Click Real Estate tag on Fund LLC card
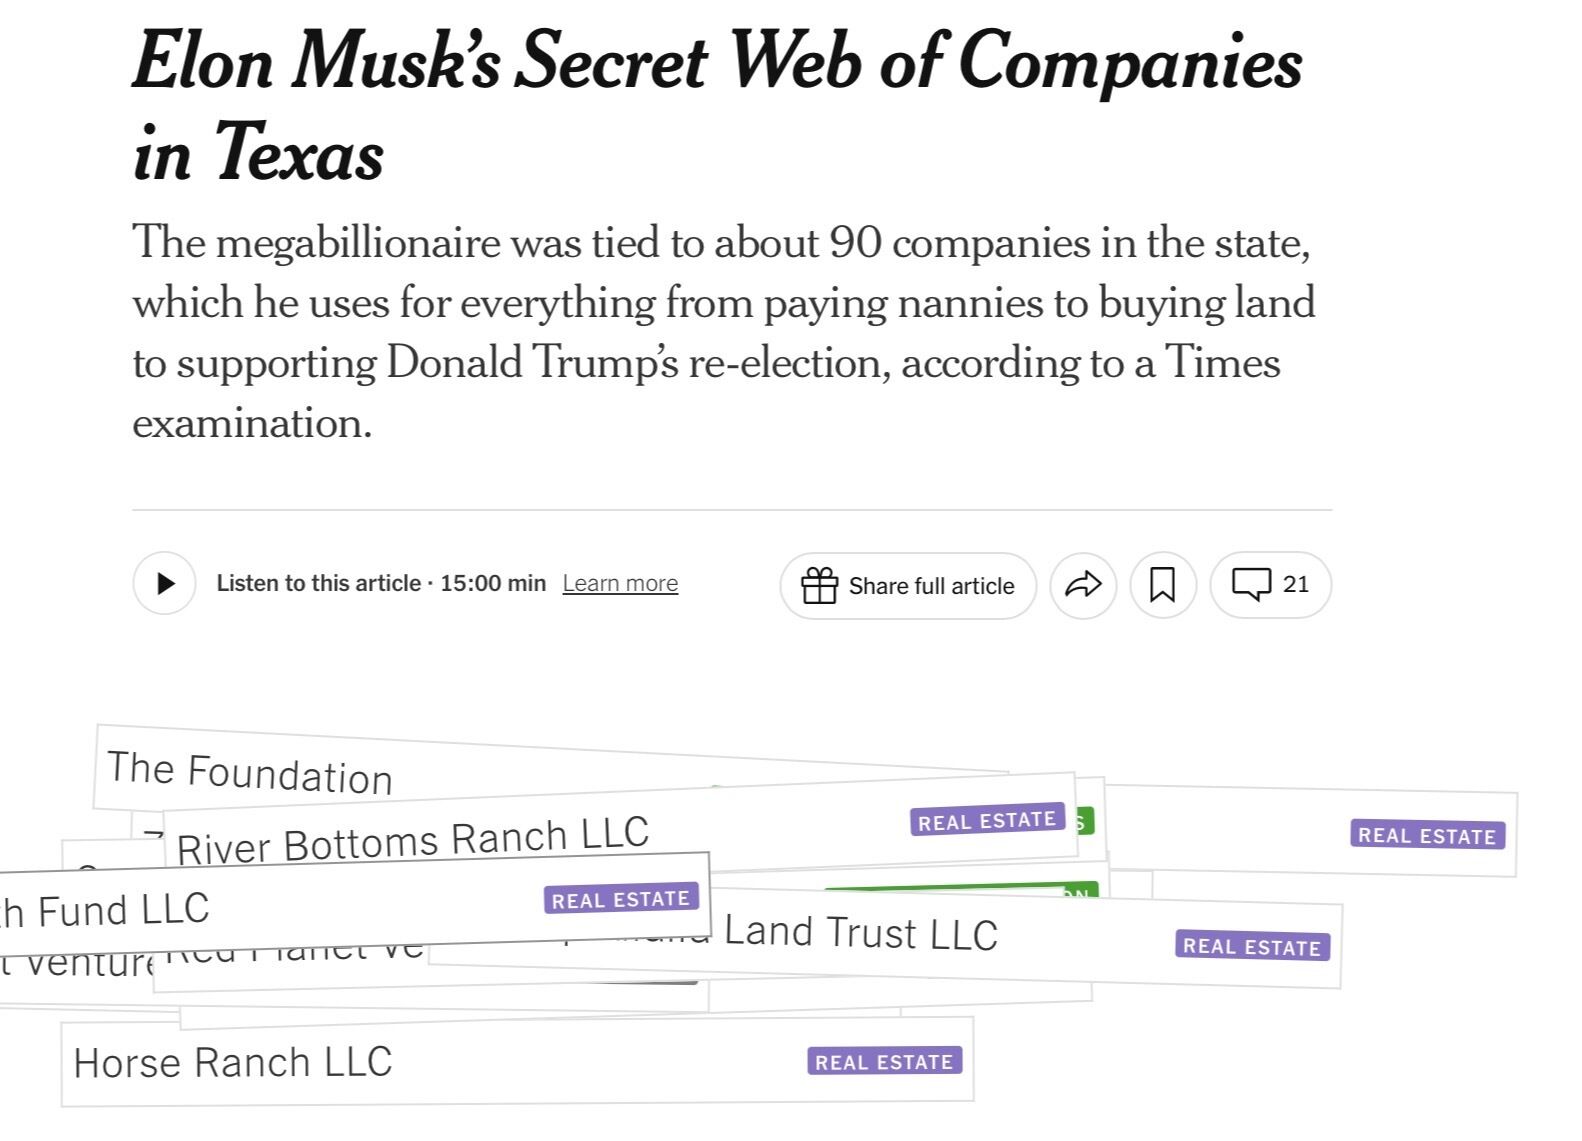The image size is (1582, 1141). (620, 900)
